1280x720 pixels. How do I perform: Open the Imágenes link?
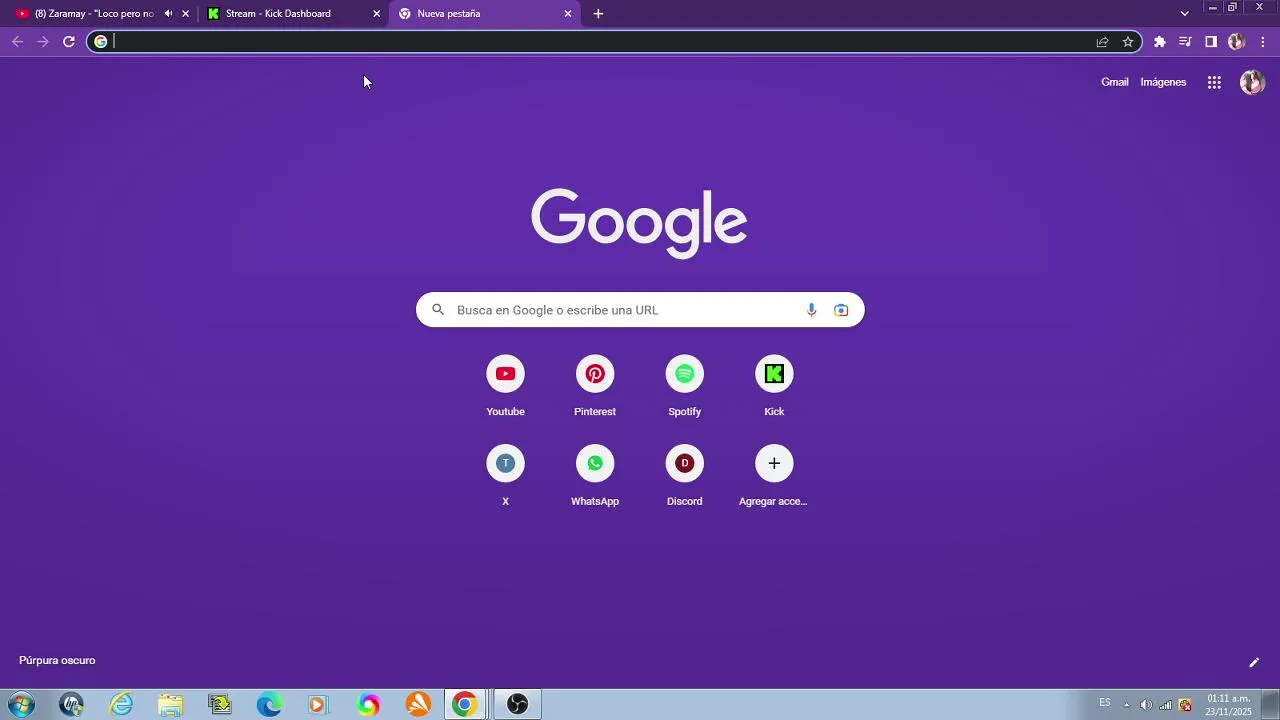[x=1163, y=82]
